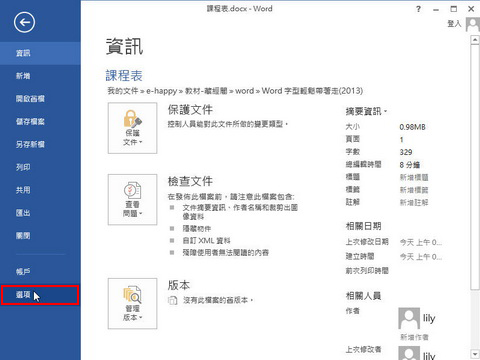Image resolution: width=480 pixels, height=360 pixels.
Task: Click the 相關人員 heading
Action: 363,296
